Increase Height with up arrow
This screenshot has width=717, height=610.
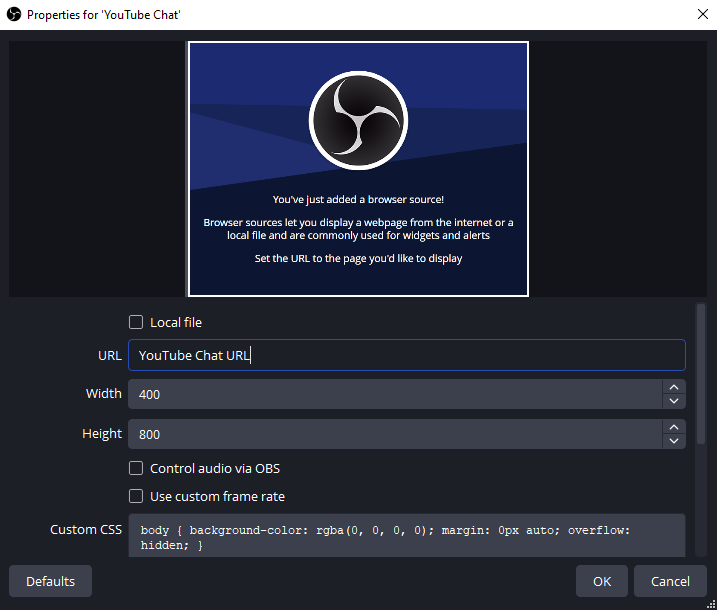pos(674,427)
